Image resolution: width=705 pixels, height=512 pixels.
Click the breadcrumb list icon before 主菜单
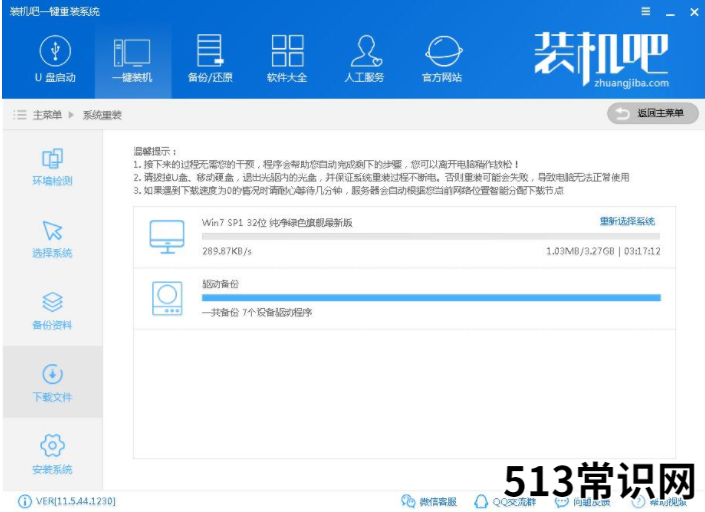click(x=19, y=115)
